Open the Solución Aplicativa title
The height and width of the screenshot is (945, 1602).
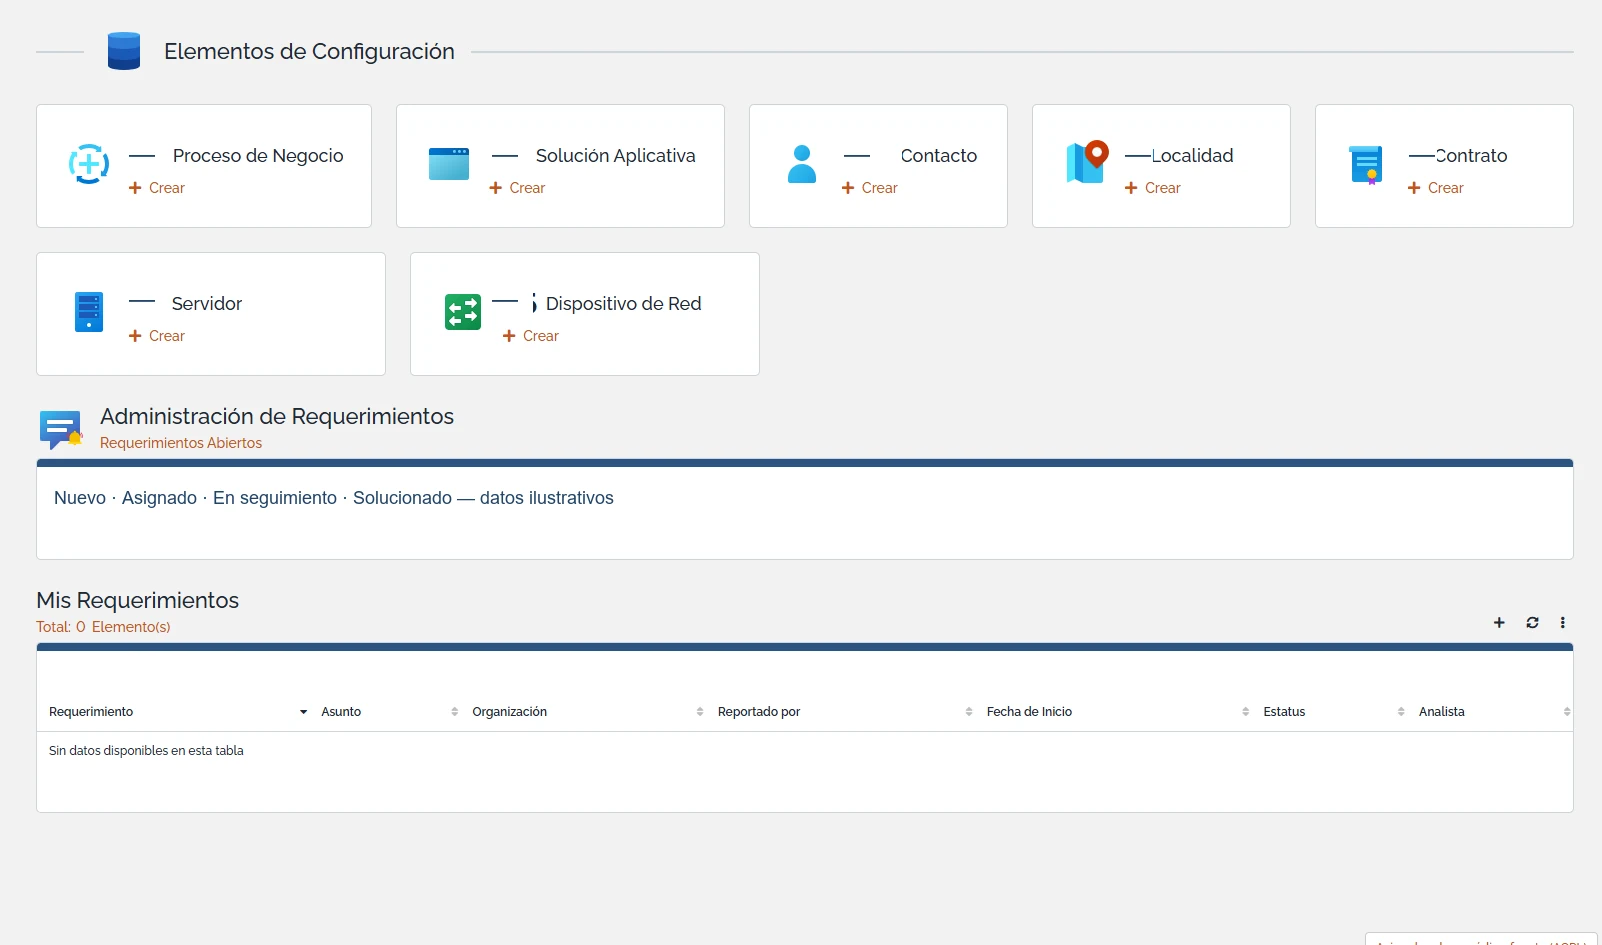click(615, 156)
